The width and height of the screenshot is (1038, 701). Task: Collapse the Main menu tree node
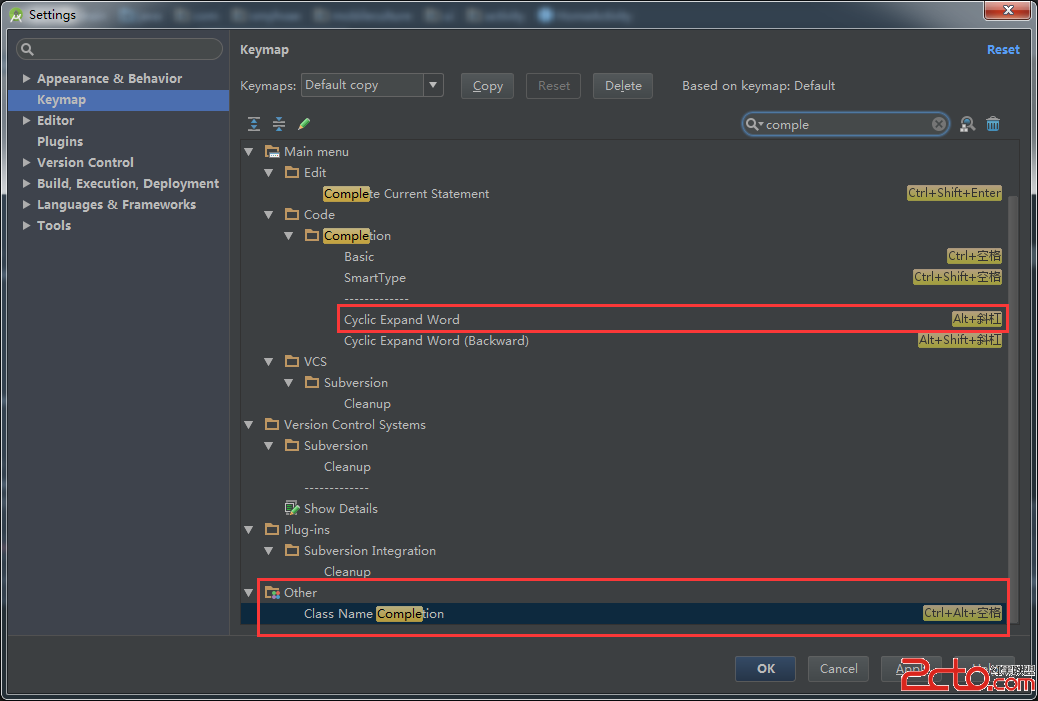[249, 152]
